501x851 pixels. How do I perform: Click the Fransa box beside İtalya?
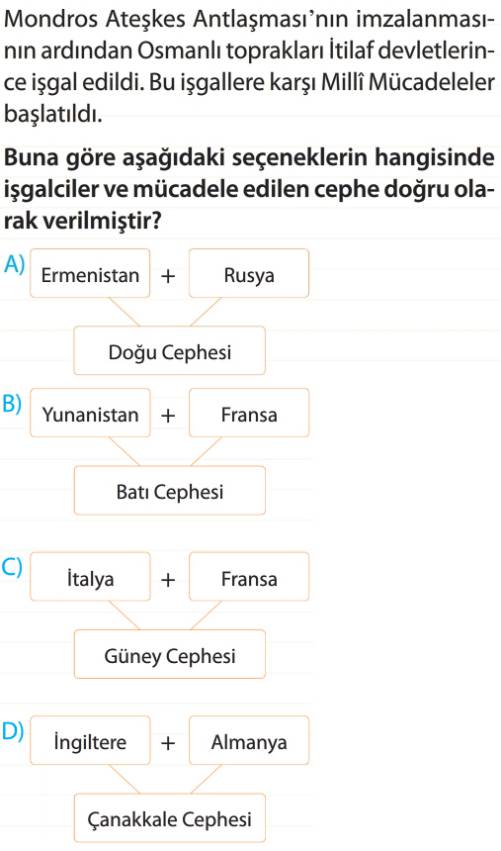coord(249,577)
